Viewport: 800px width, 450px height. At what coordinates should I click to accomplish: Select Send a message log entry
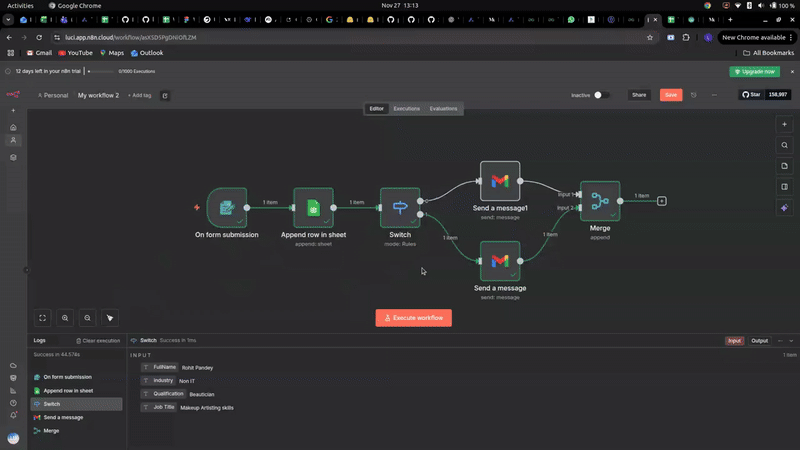coord(77,417)
